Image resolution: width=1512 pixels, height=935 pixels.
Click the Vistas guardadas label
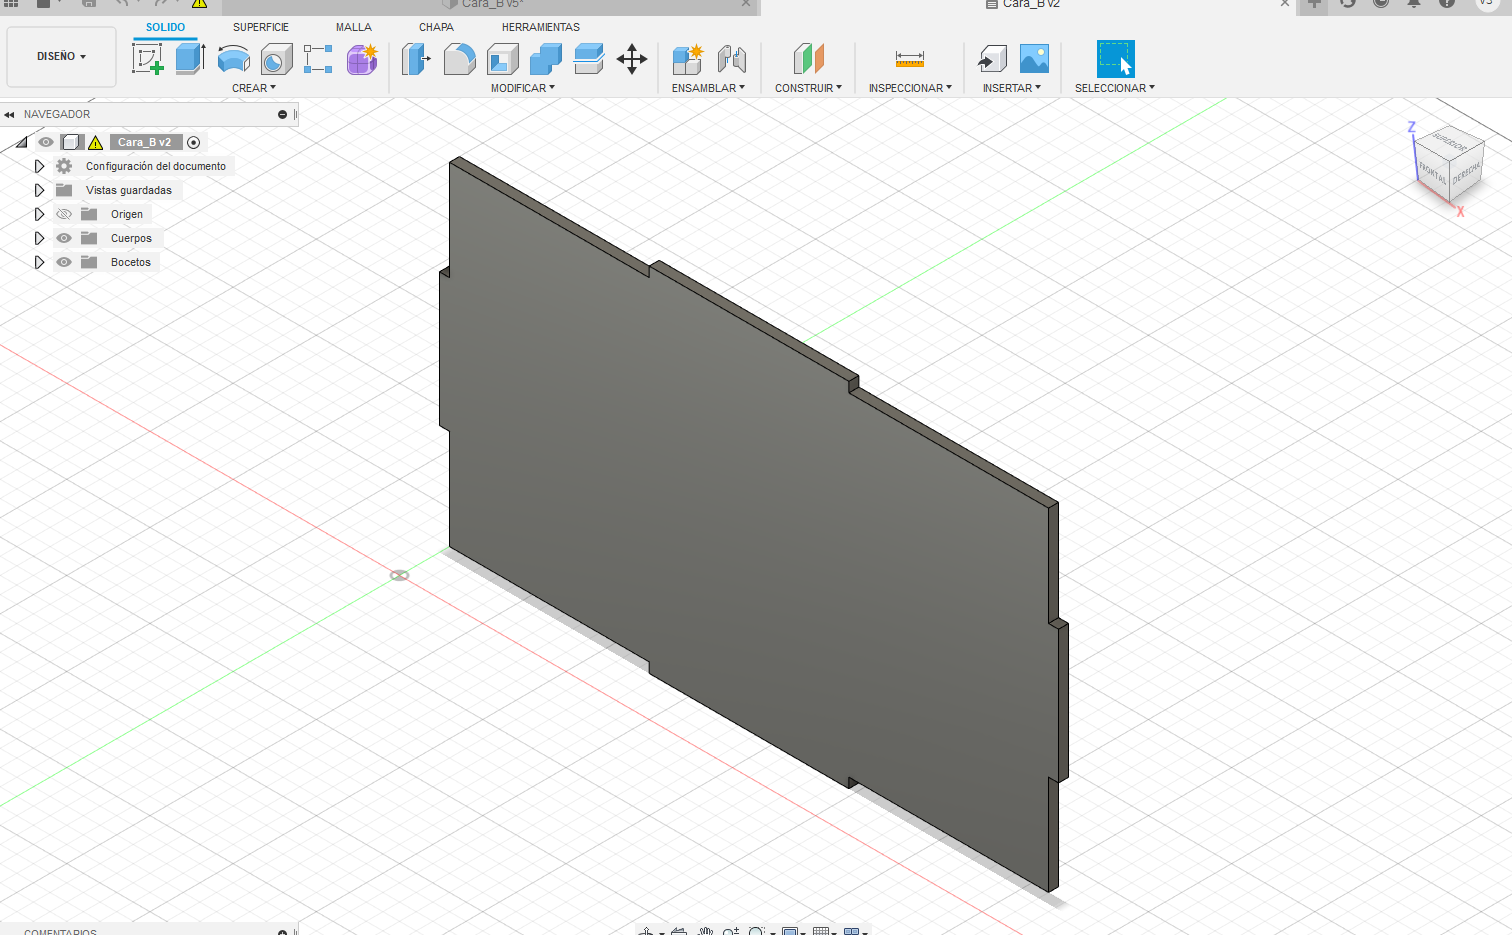[129, 190]
